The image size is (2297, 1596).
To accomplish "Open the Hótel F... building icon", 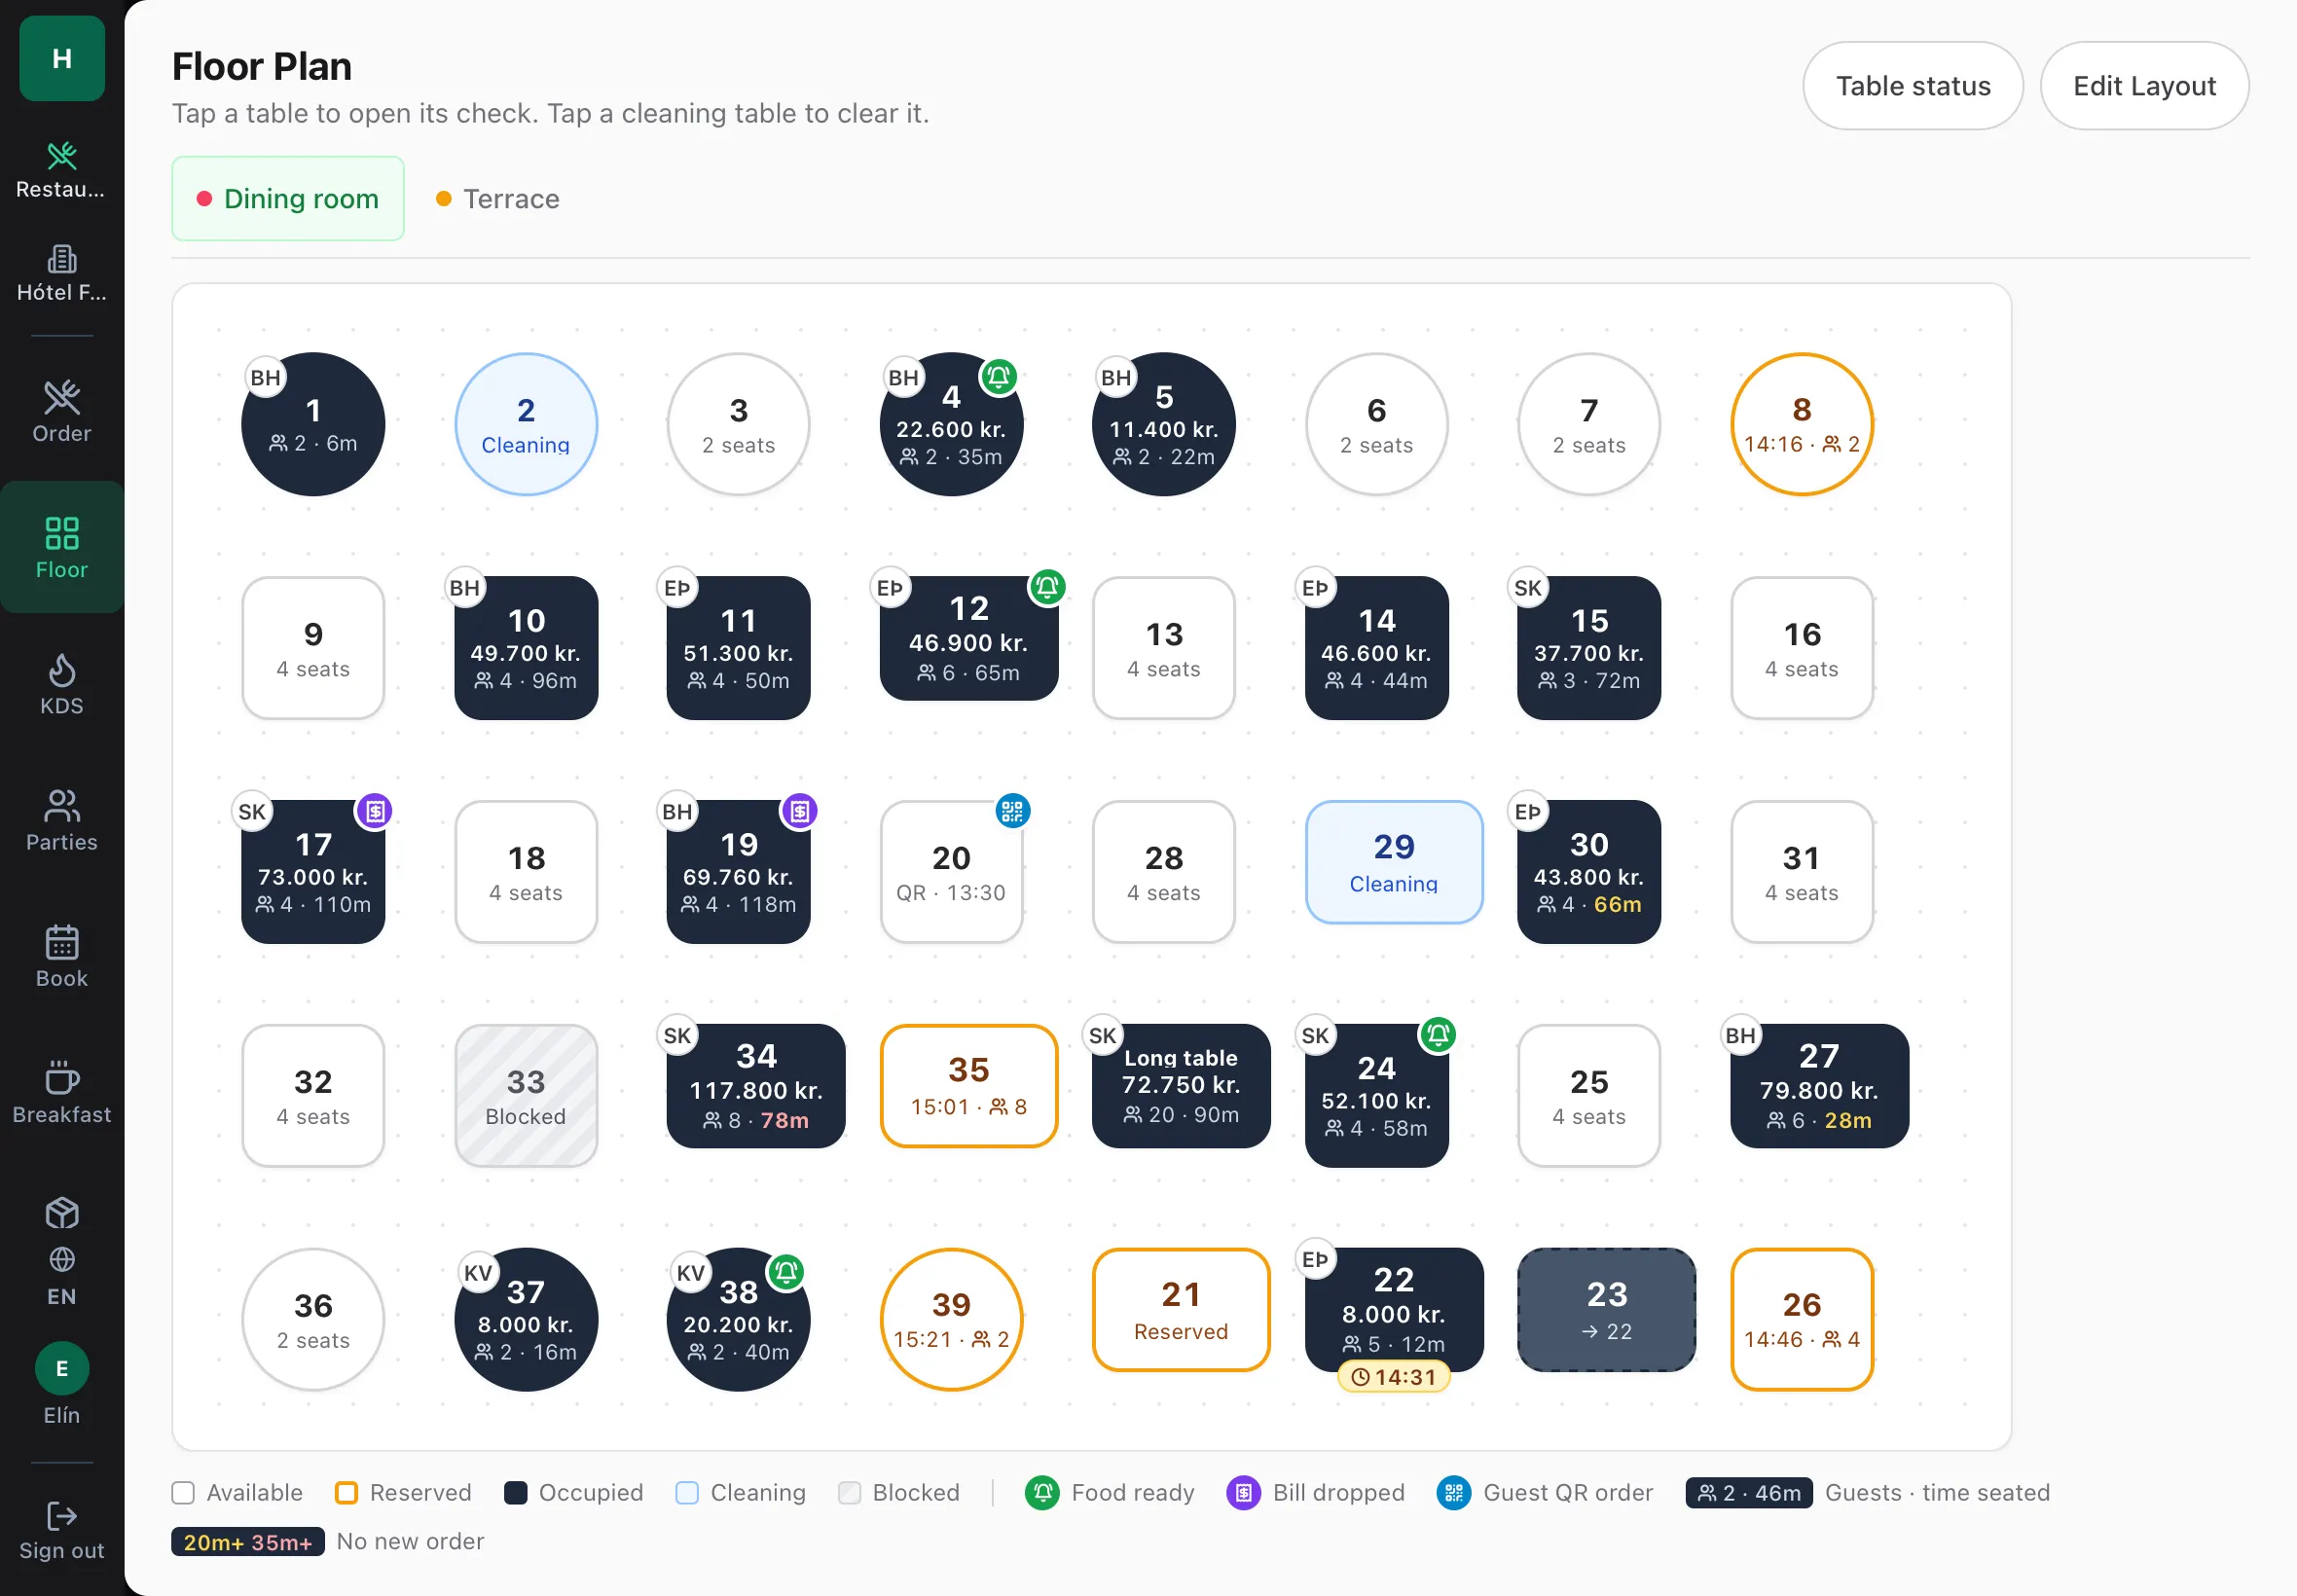I will [x=61, y=259].
